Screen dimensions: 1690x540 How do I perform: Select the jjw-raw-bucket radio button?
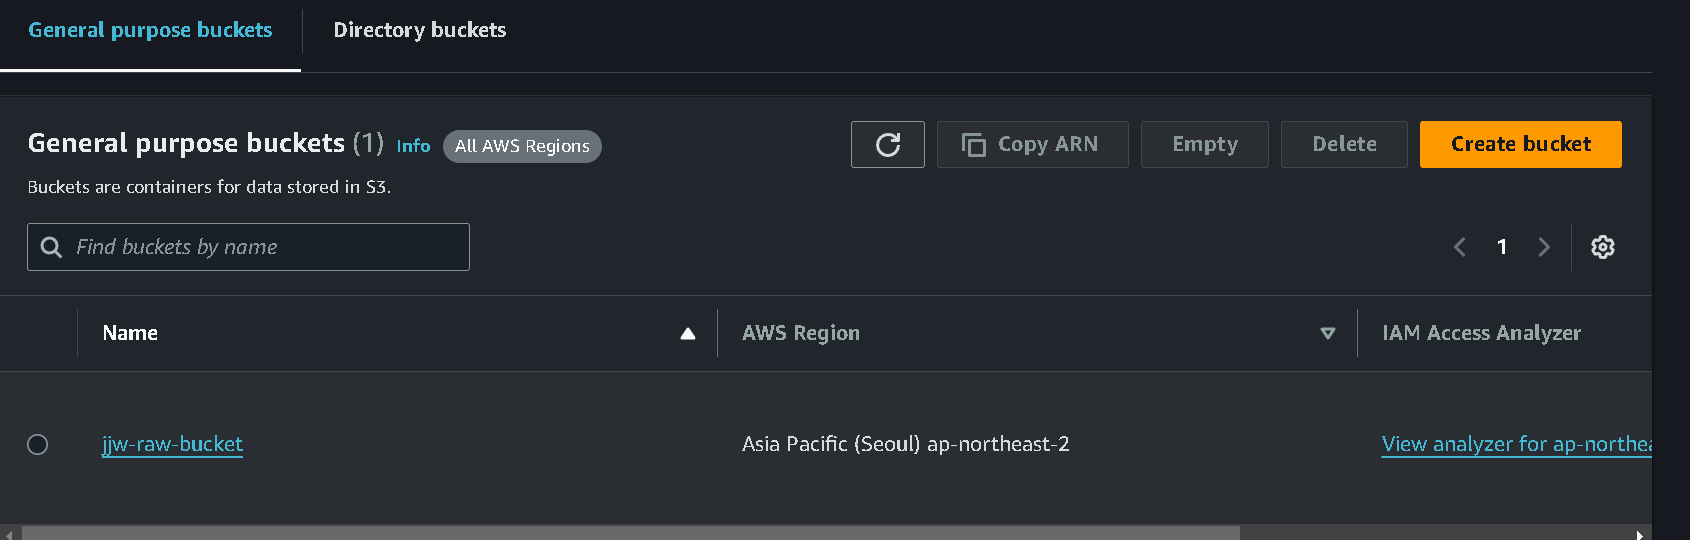(x=38, y=444)
